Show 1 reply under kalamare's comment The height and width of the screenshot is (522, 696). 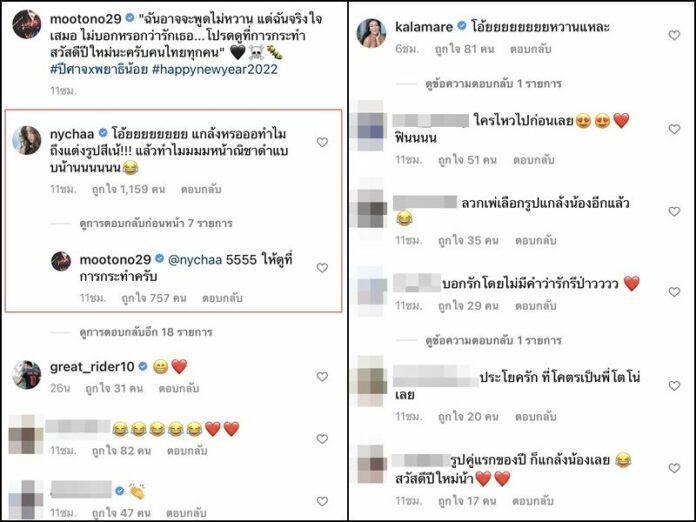click(493, 83)
